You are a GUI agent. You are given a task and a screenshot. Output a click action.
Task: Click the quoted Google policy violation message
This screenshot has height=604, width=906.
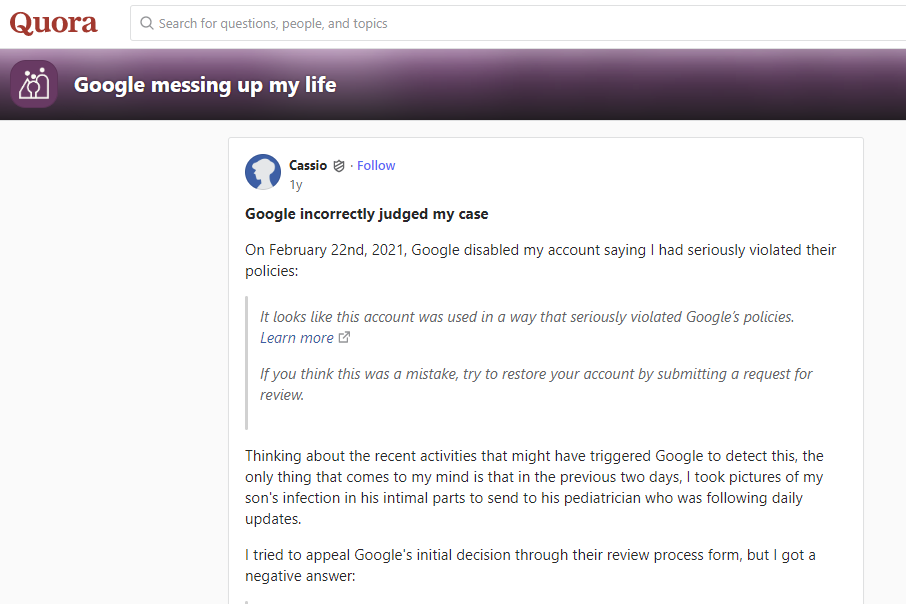pyautogui.click(x=527, y=317)
